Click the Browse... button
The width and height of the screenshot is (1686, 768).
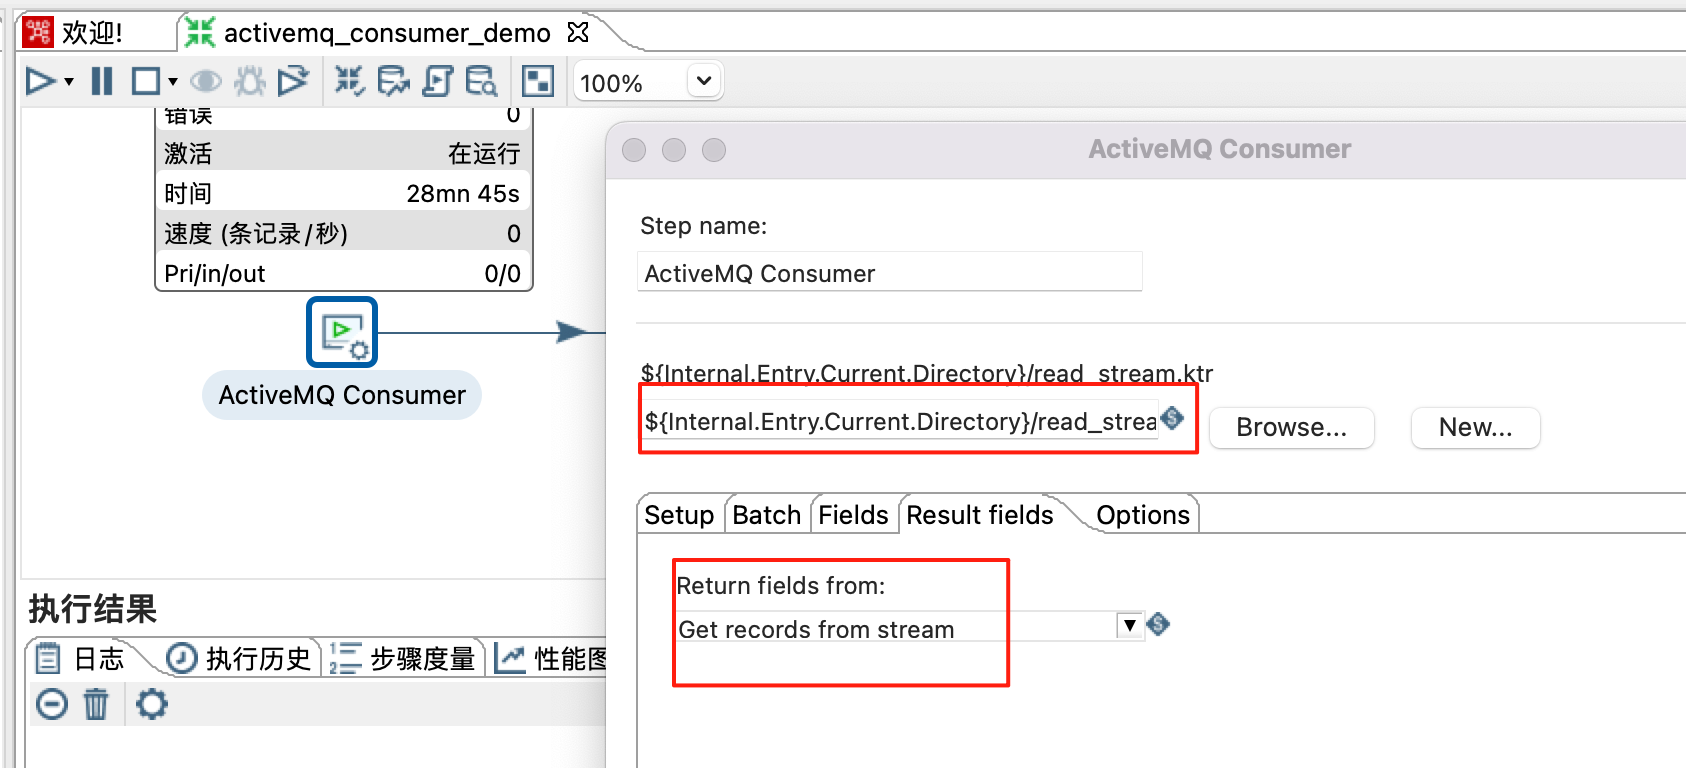click(1291, 427)
